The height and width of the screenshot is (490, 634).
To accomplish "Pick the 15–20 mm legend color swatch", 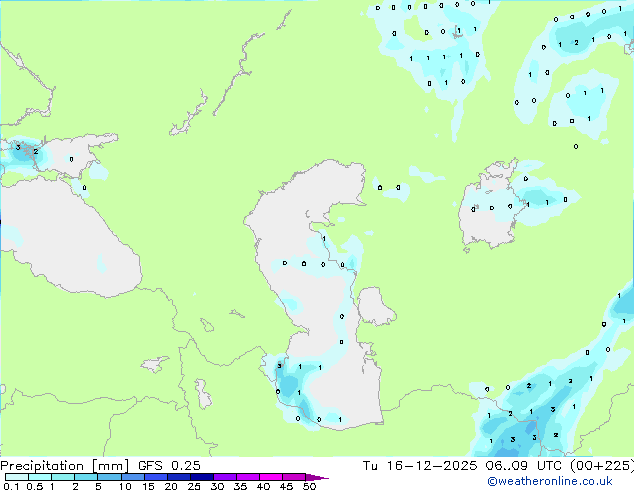I will pyautogui.click(x=156, y=477).
